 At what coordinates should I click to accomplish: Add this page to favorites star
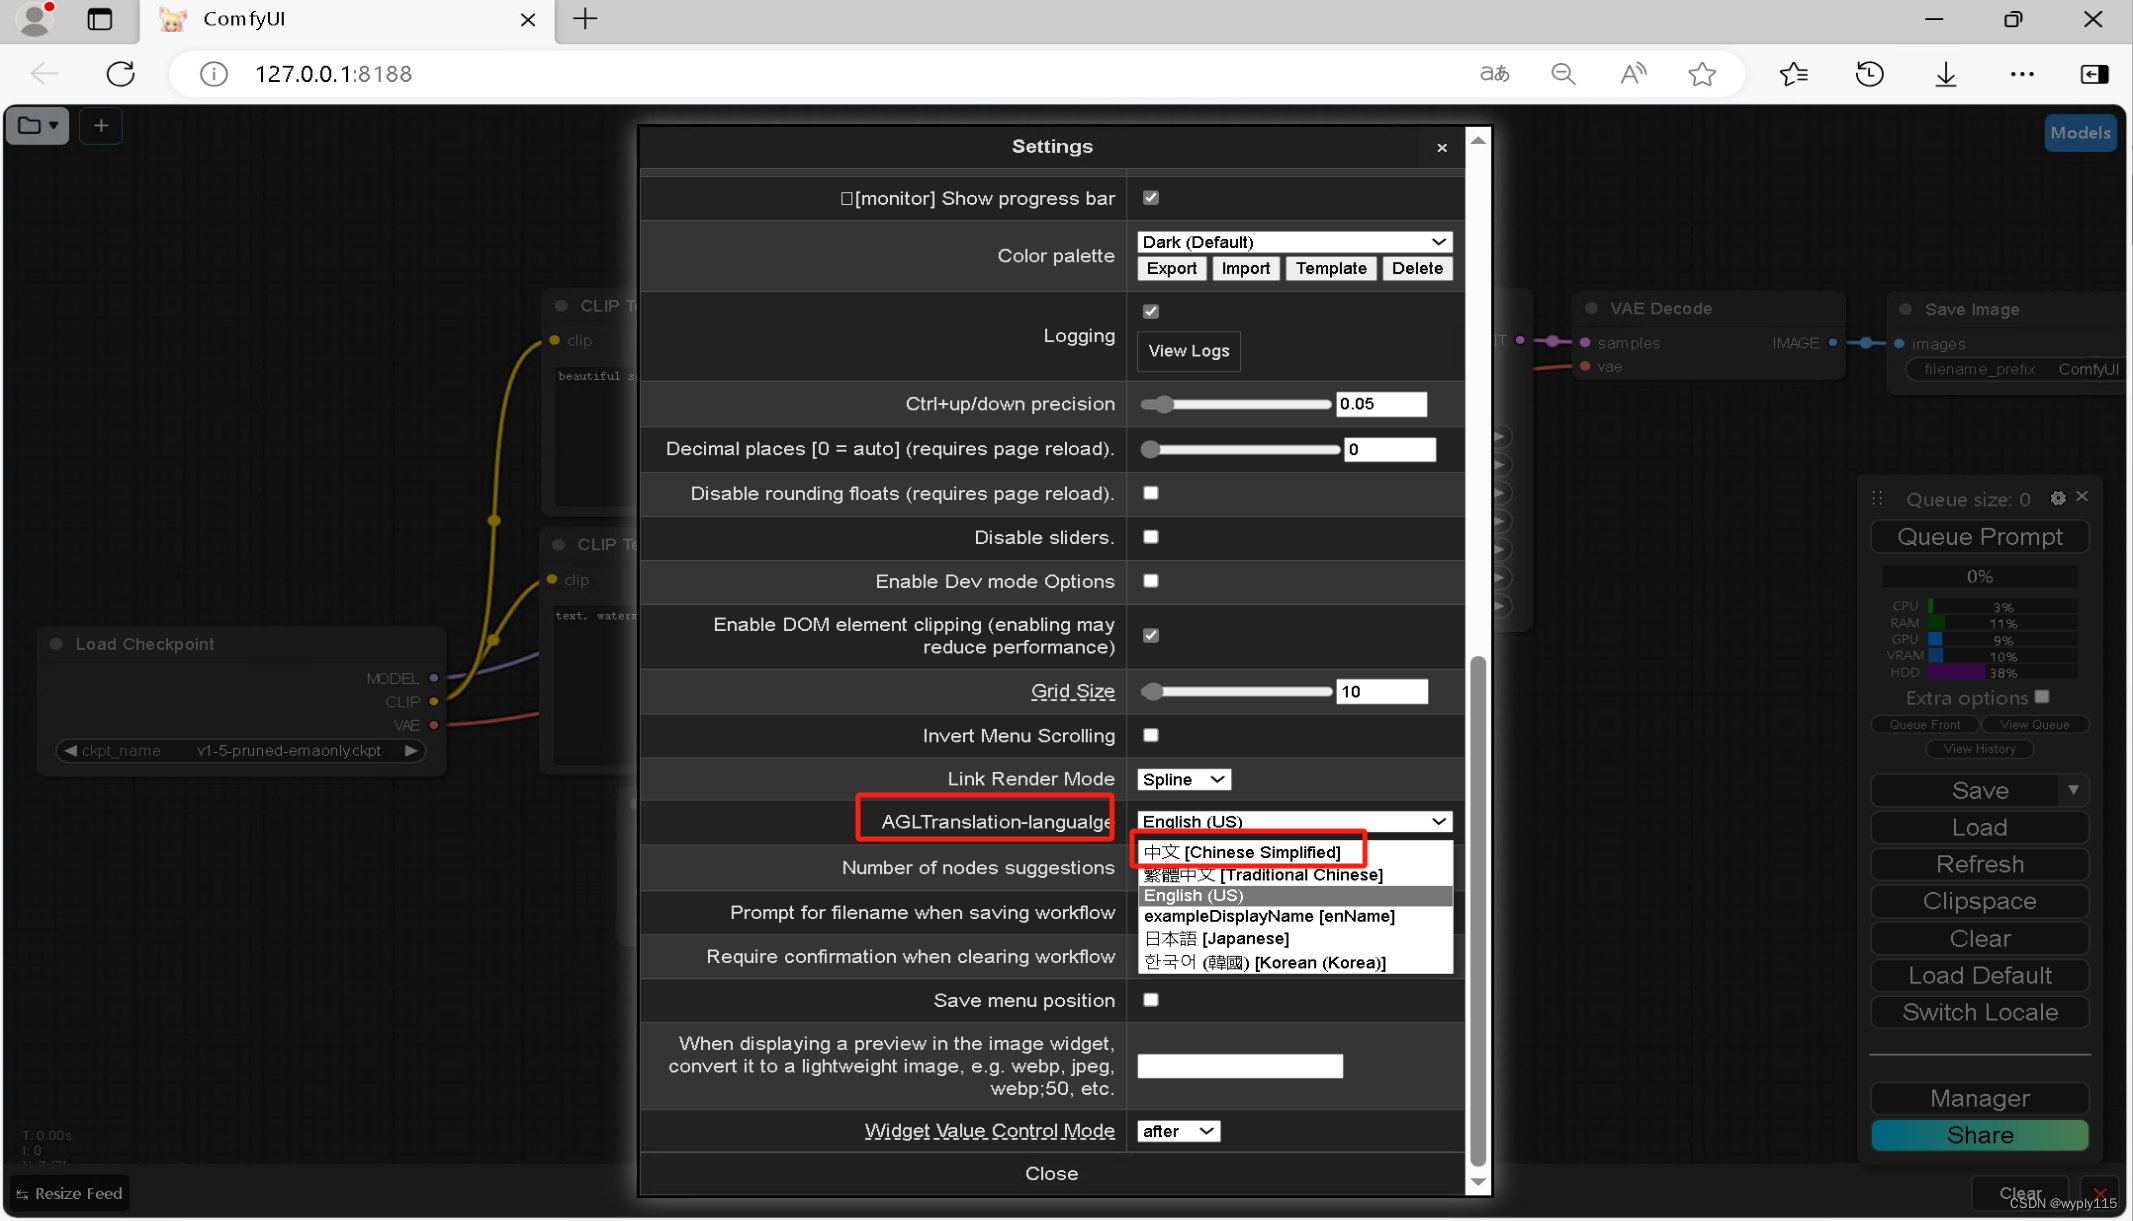(1702, 74)
